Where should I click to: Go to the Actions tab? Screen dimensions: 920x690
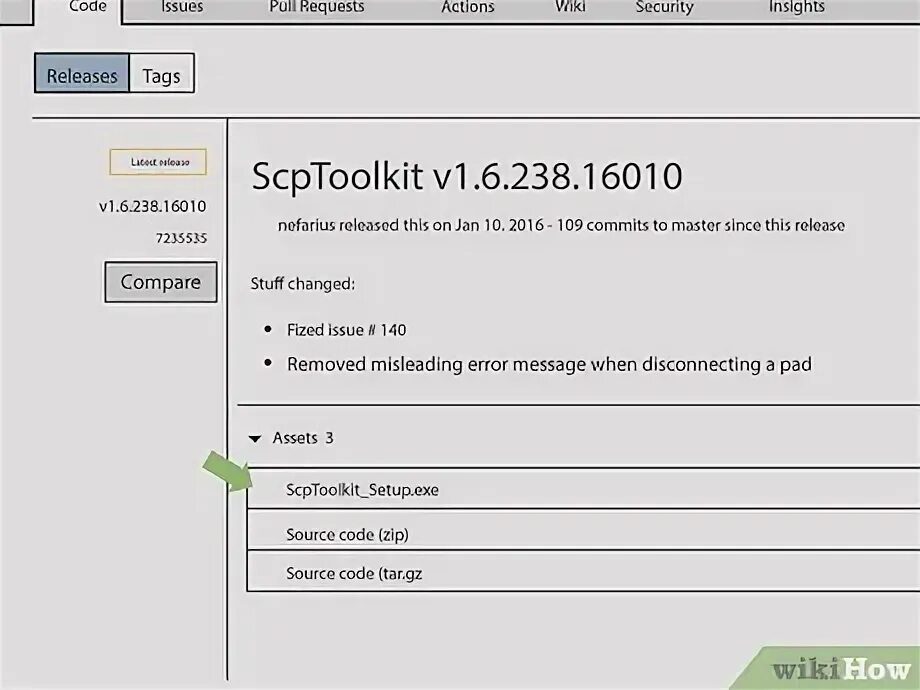pyautogui.click(x=468, y=7)
